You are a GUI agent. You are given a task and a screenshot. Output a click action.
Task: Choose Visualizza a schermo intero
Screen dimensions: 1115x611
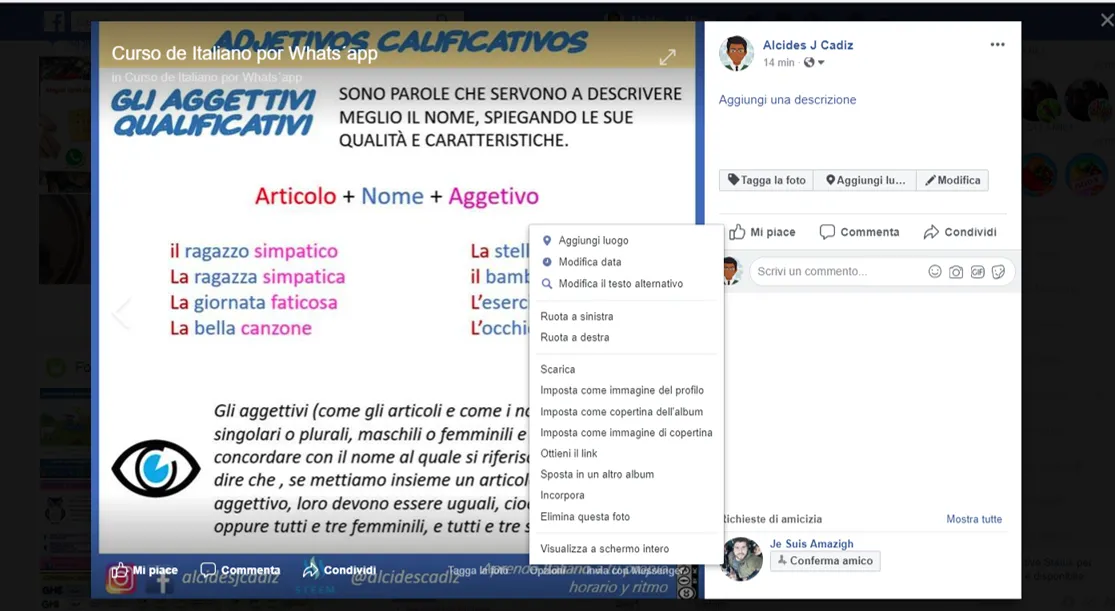[x=626, y=548]
